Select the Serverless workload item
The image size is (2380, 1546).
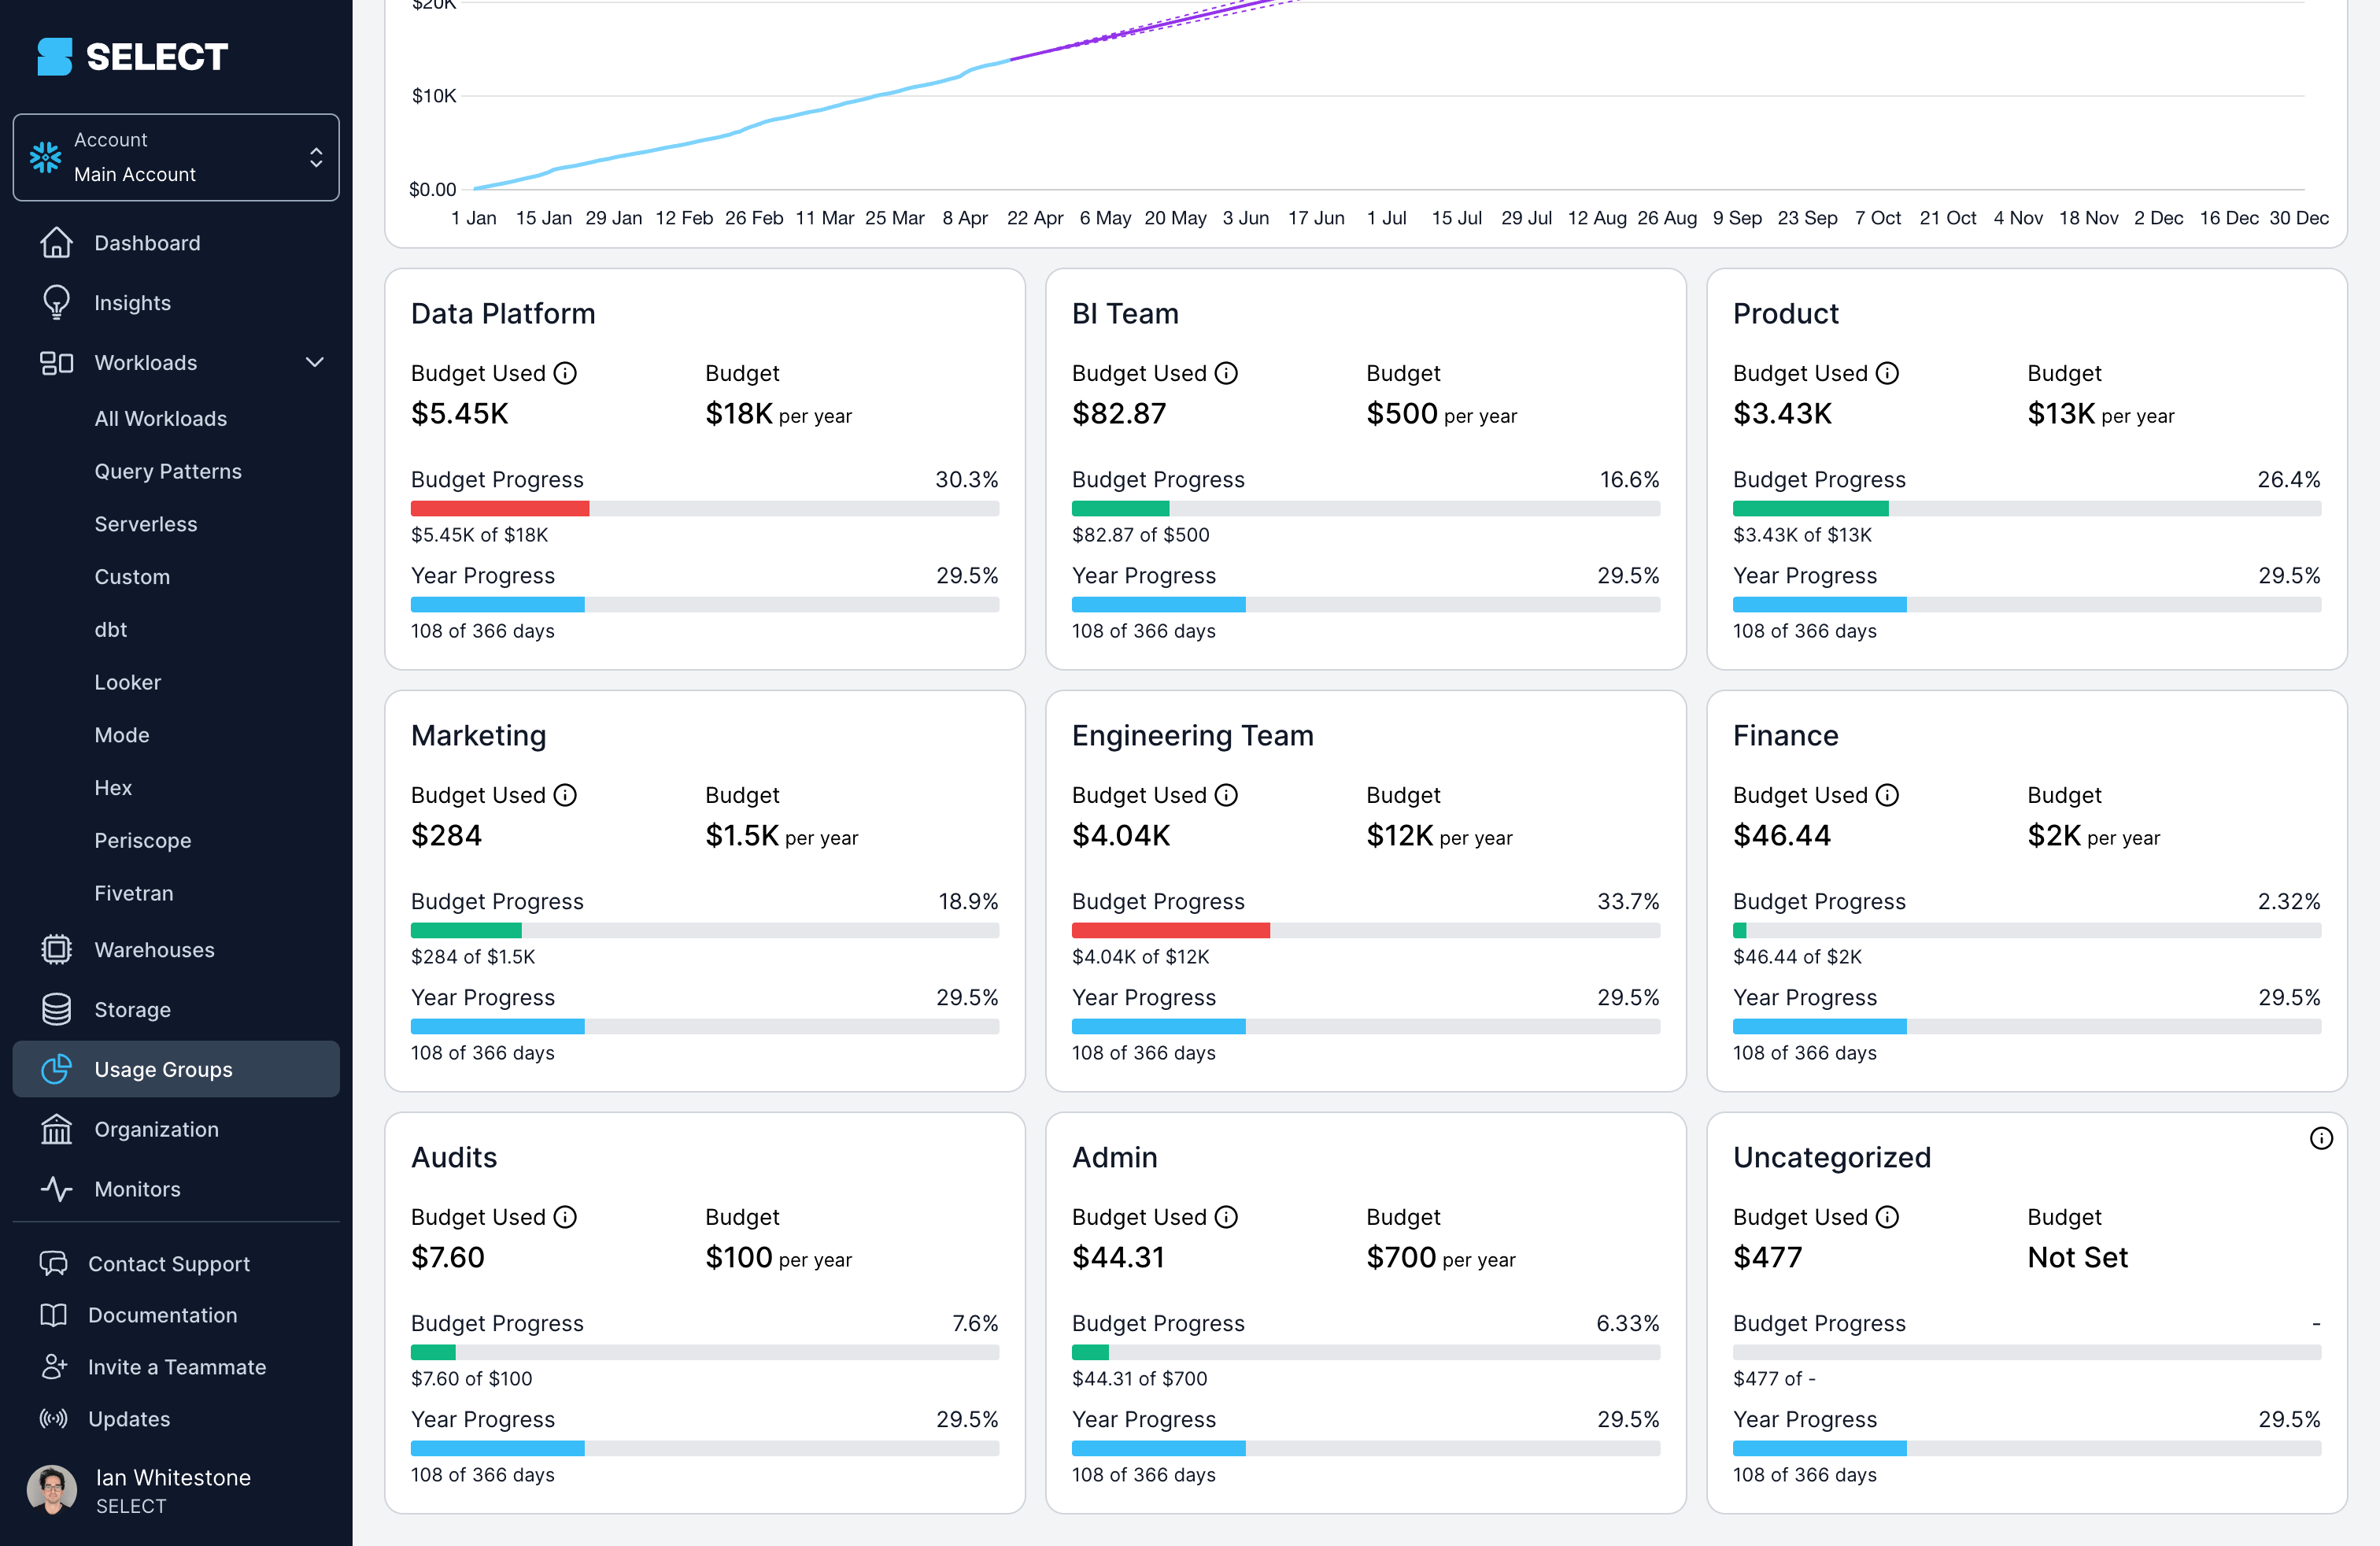click(146, 522)
